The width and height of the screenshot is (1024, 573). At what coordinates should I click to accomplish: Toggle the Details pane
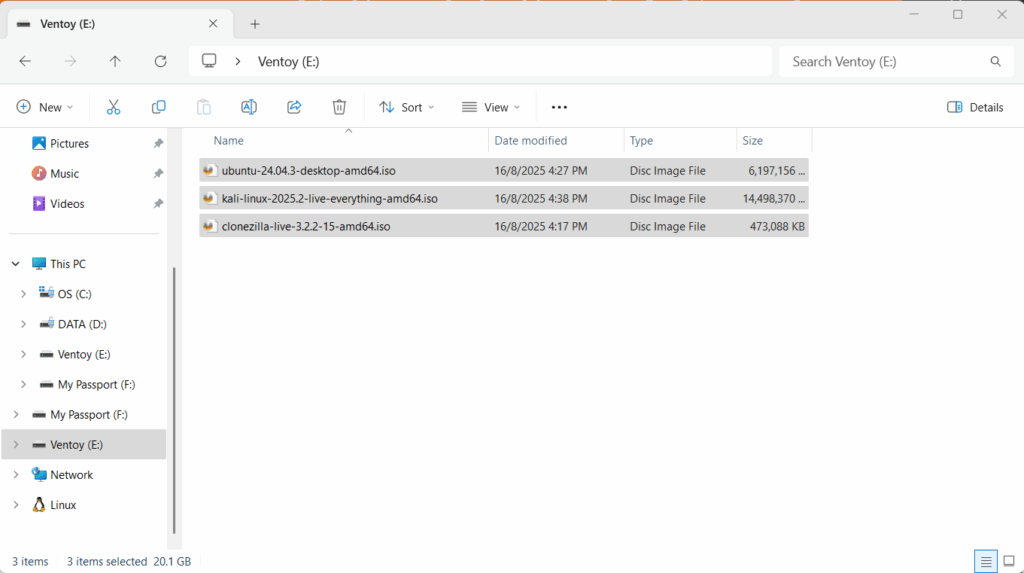[x=975, y=107]
